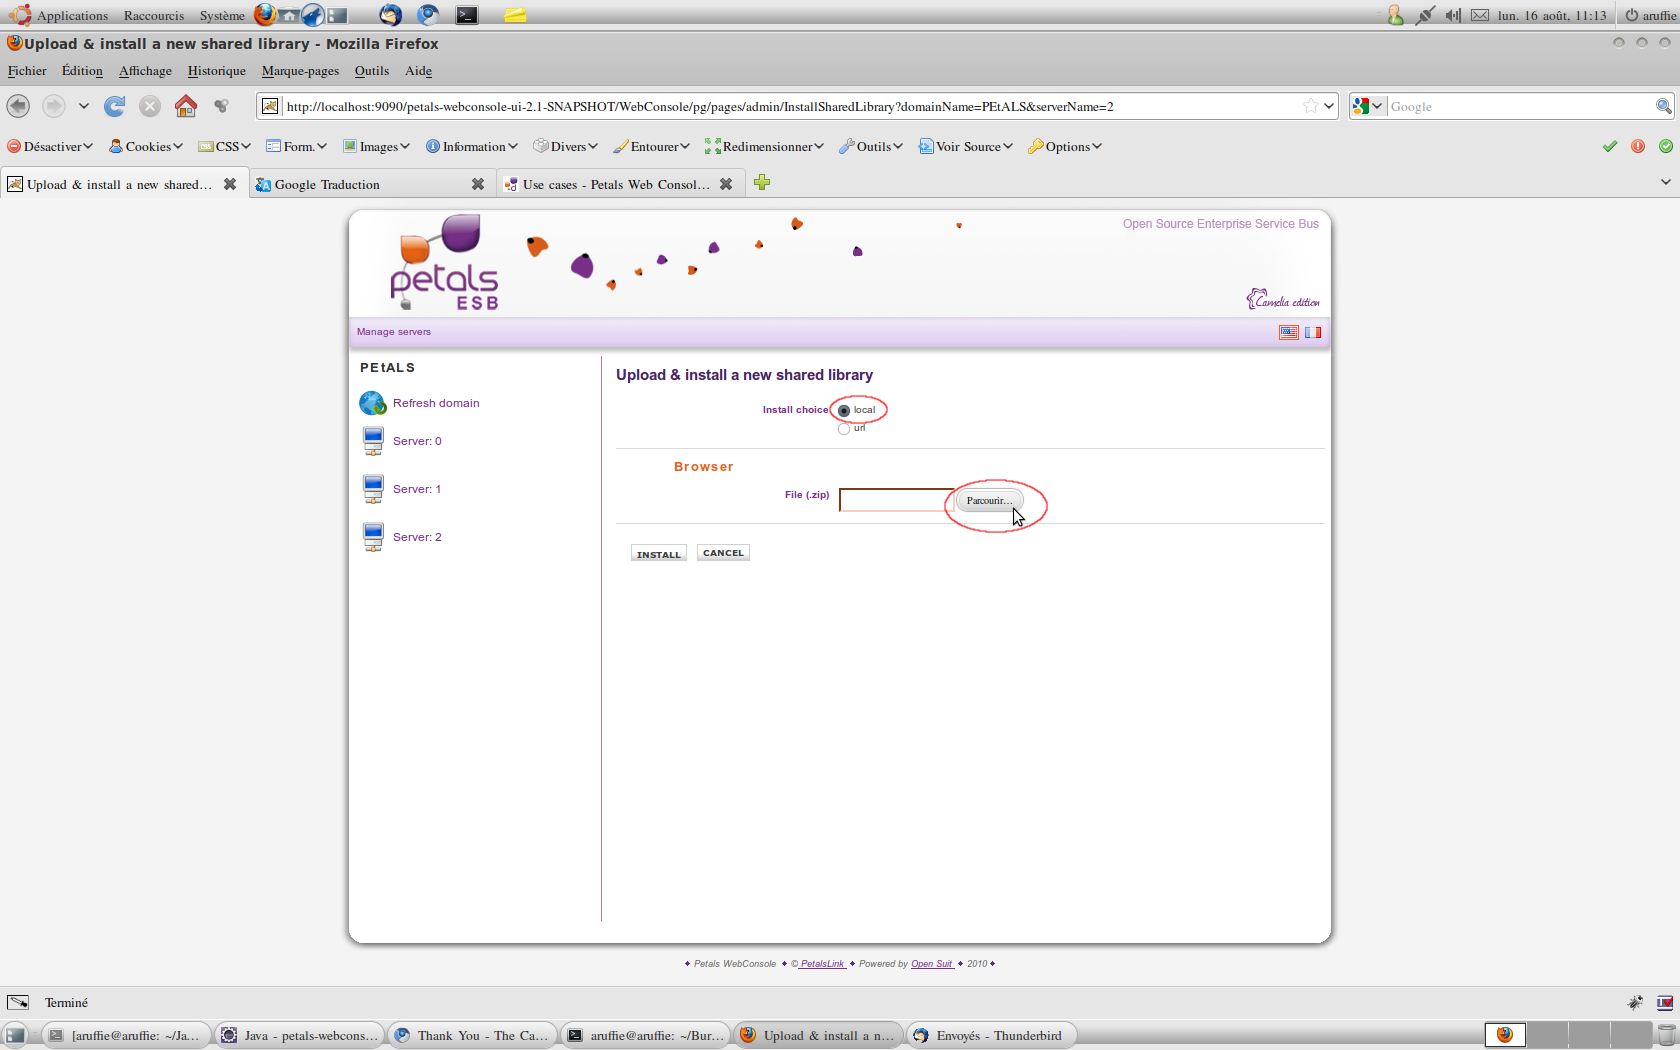Open the Cookies dropdown in developer toolbar
This screenshot has width=1680, height=1050.
click(146, 146)
